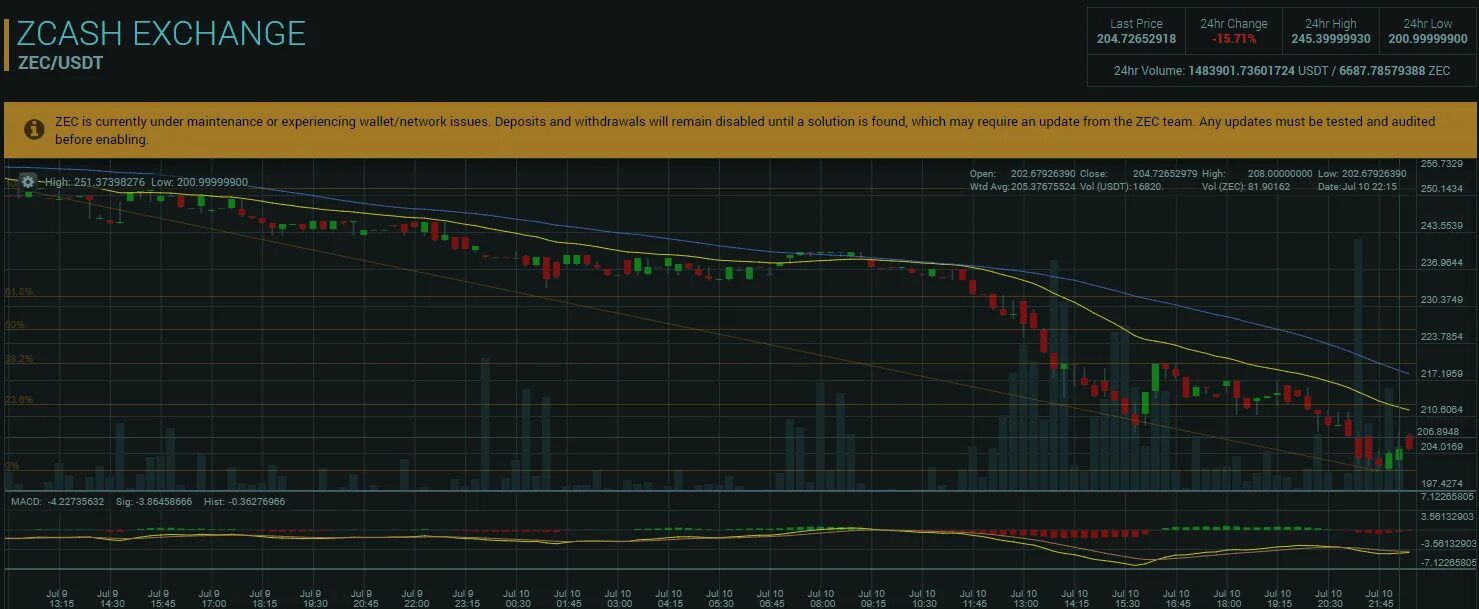Click the candle Close value 204.72652979
1479x609 pixels.
pyautogui.click(x=1165, y=174)
